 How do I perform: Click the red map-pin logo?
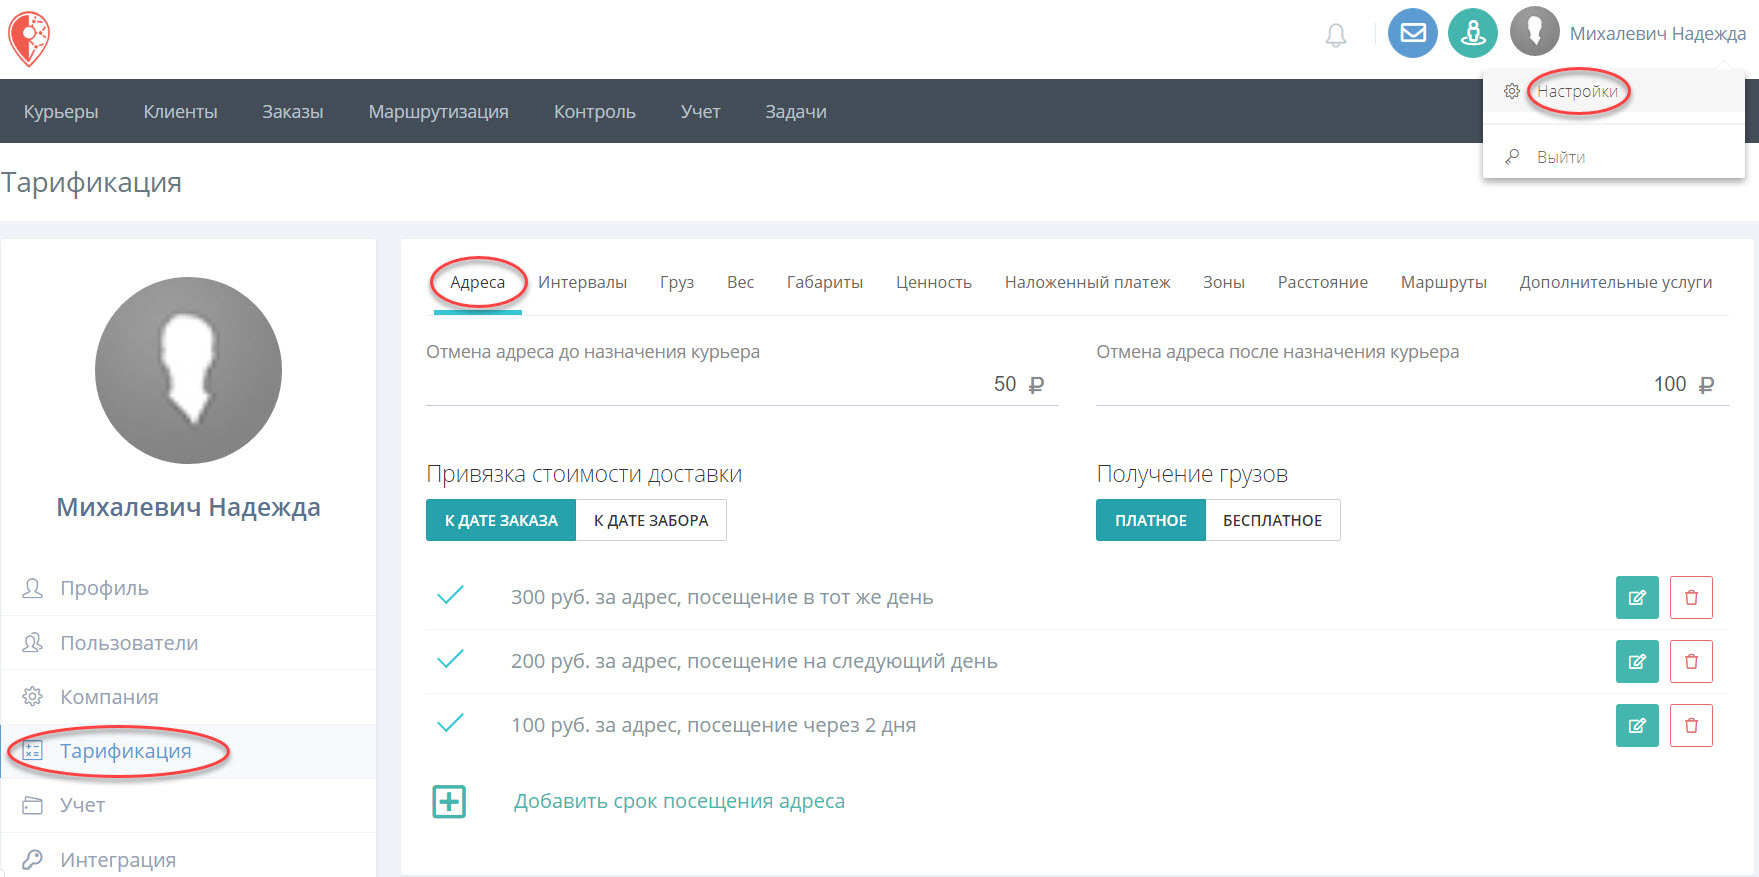(x=29, y=39)
